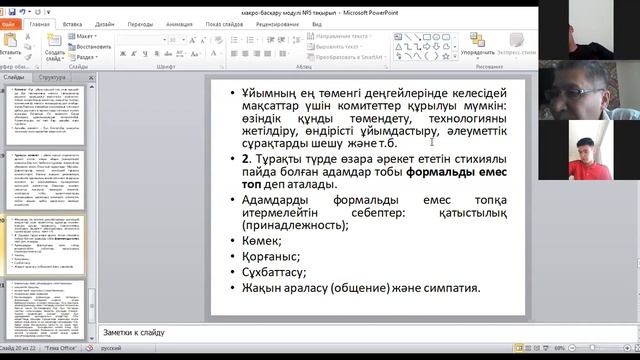Switch to the Вставка ribbon tab

pyautogui.click(x=72, y=24)
